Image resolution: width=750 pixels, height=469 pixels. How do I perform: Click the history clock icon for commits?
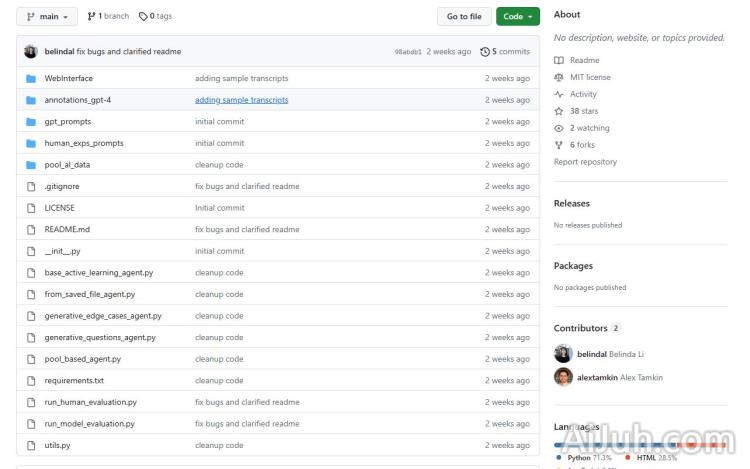point(485,51)
